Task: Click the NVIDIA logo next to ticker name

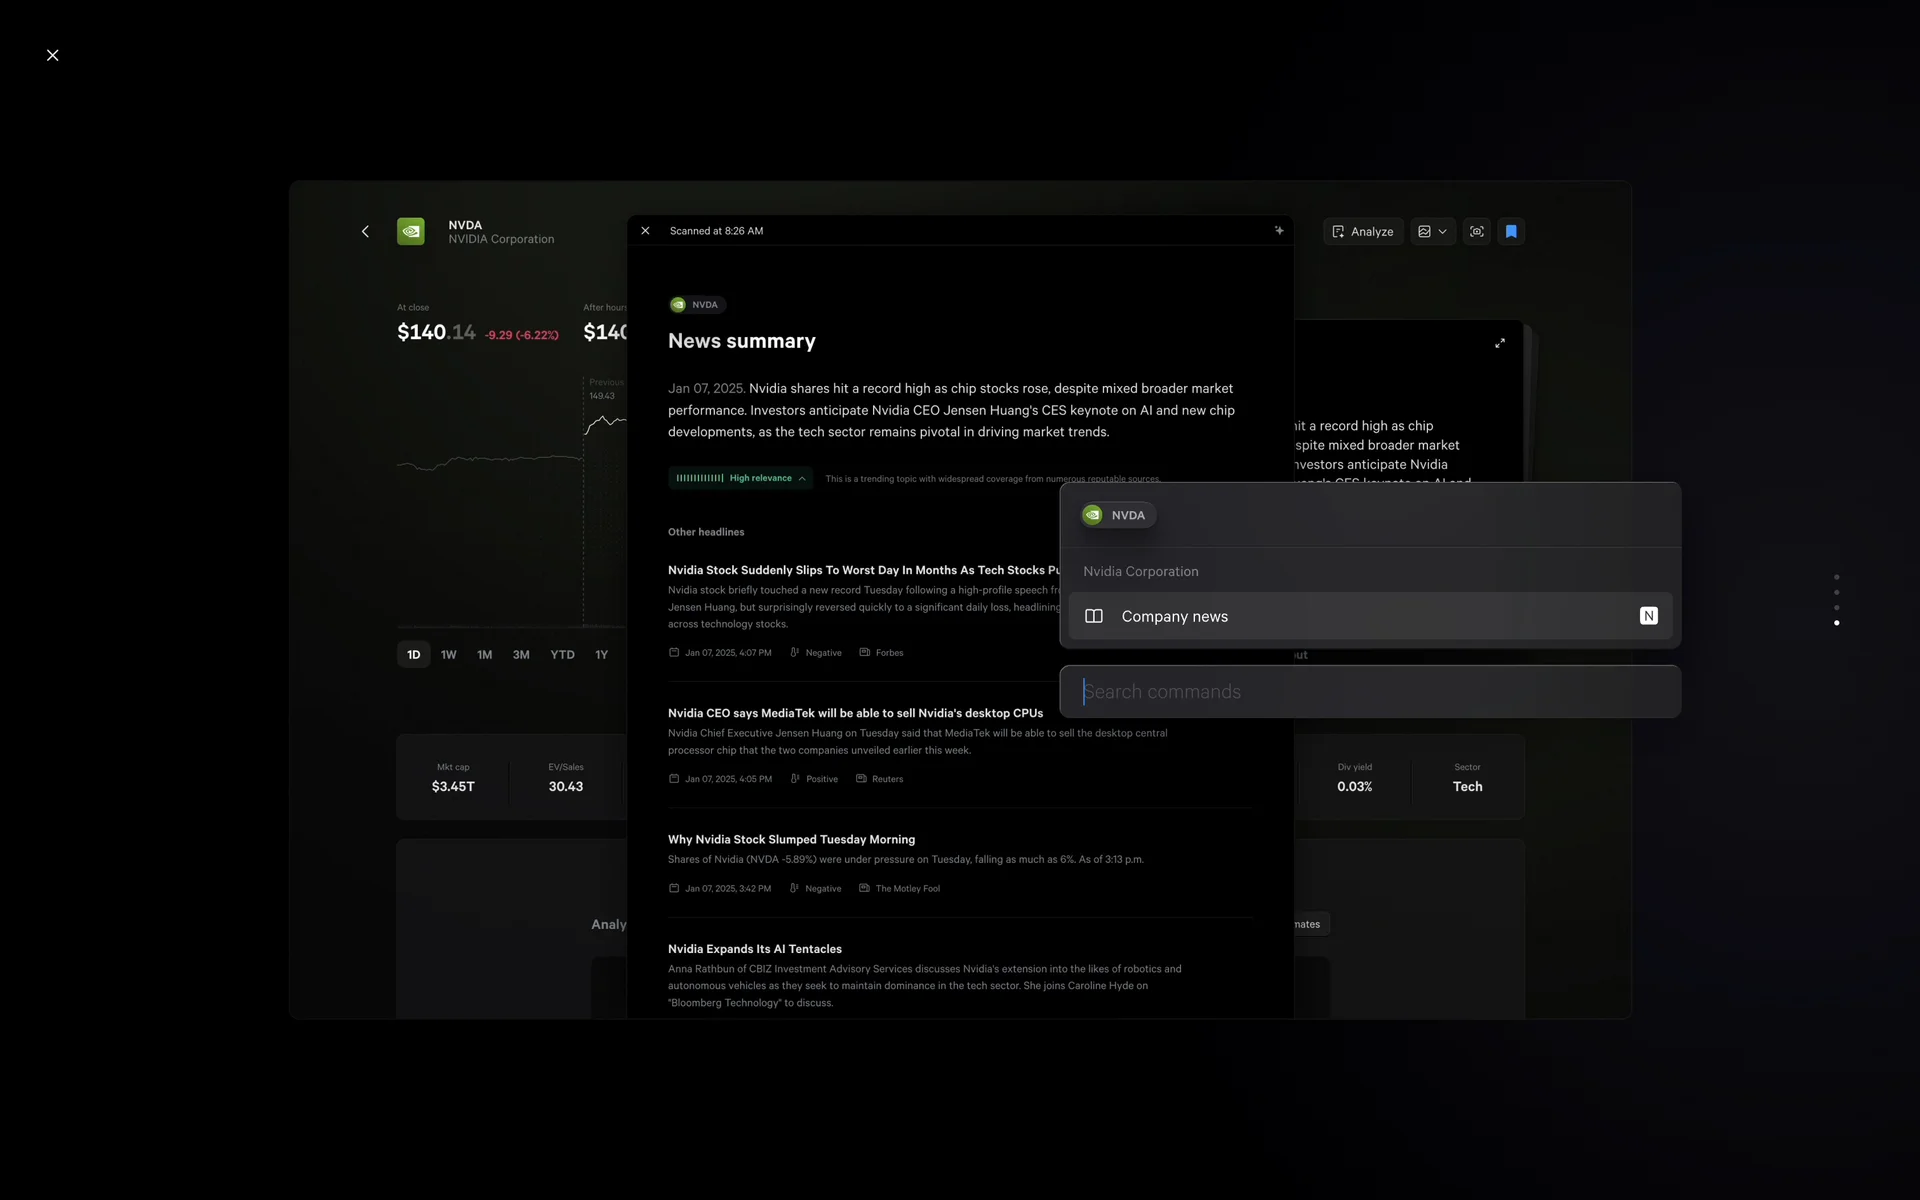Action: [411, 231]
